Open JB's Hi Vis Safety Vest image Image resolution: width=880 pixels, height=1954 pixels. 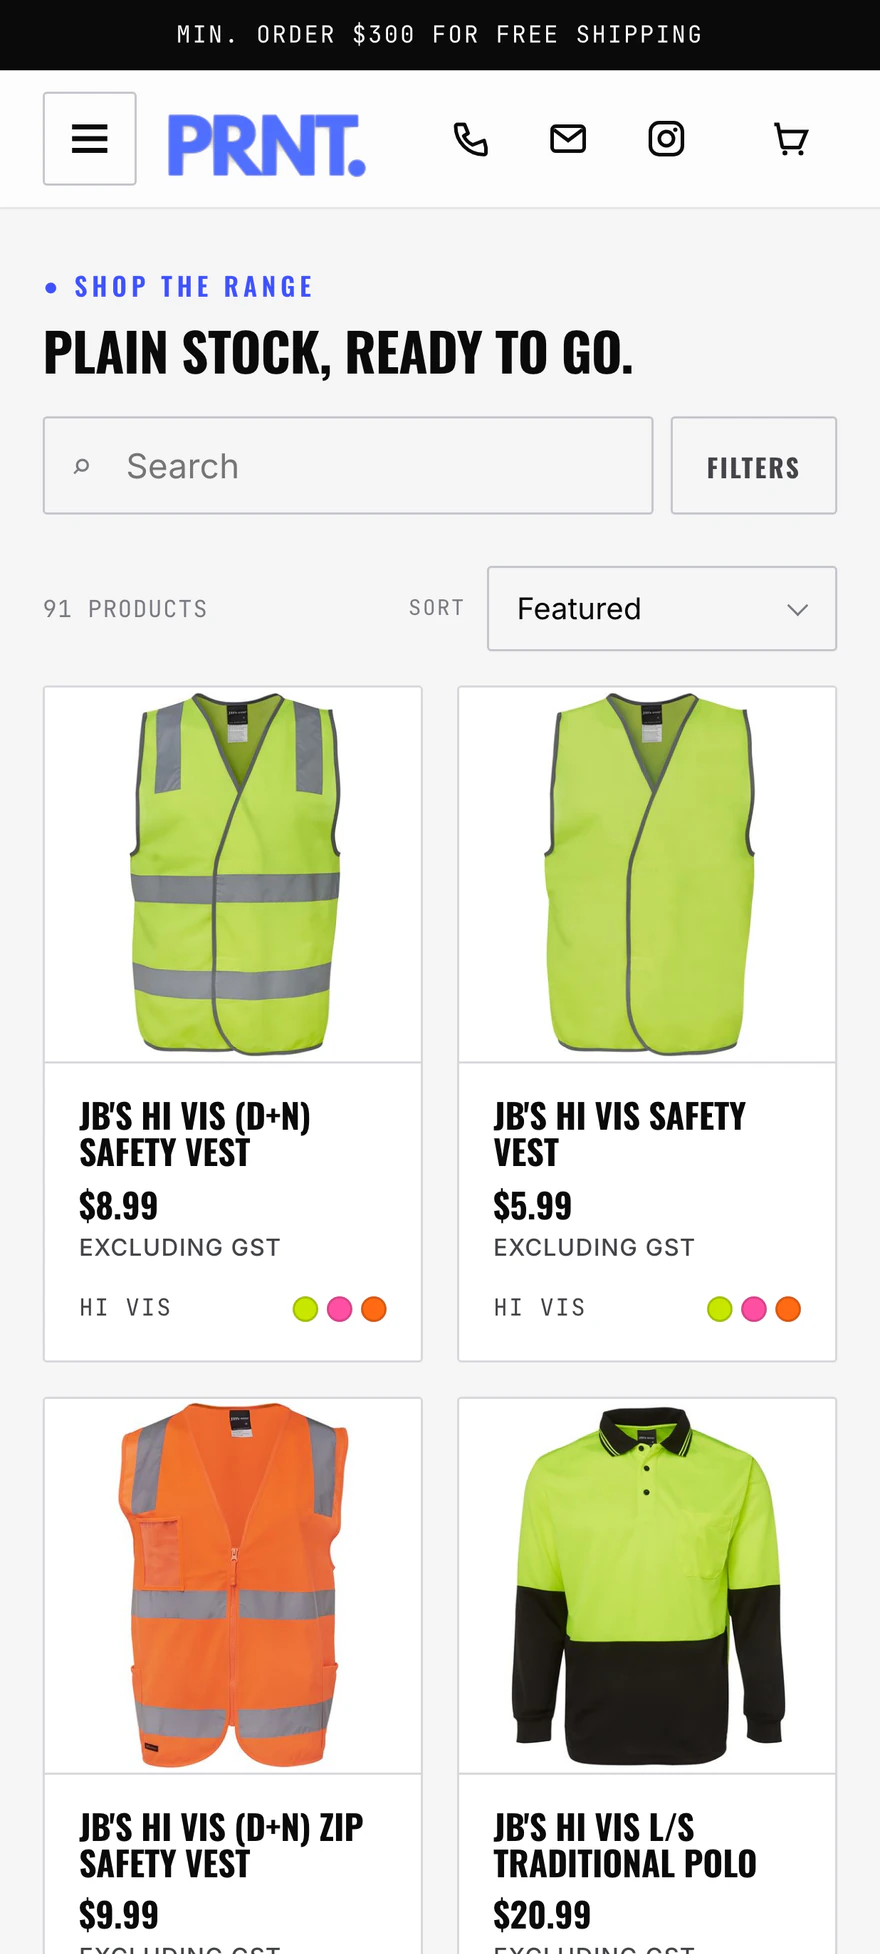(647, 874)
